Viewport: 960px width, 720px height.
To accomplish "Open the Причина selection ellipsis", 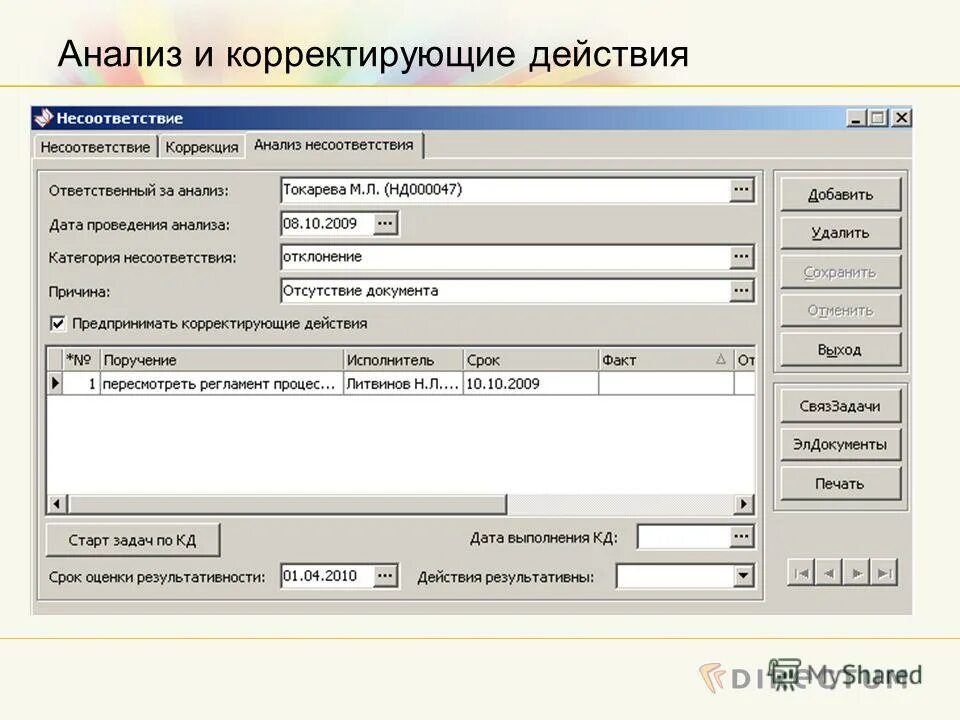I will point(741,290).
